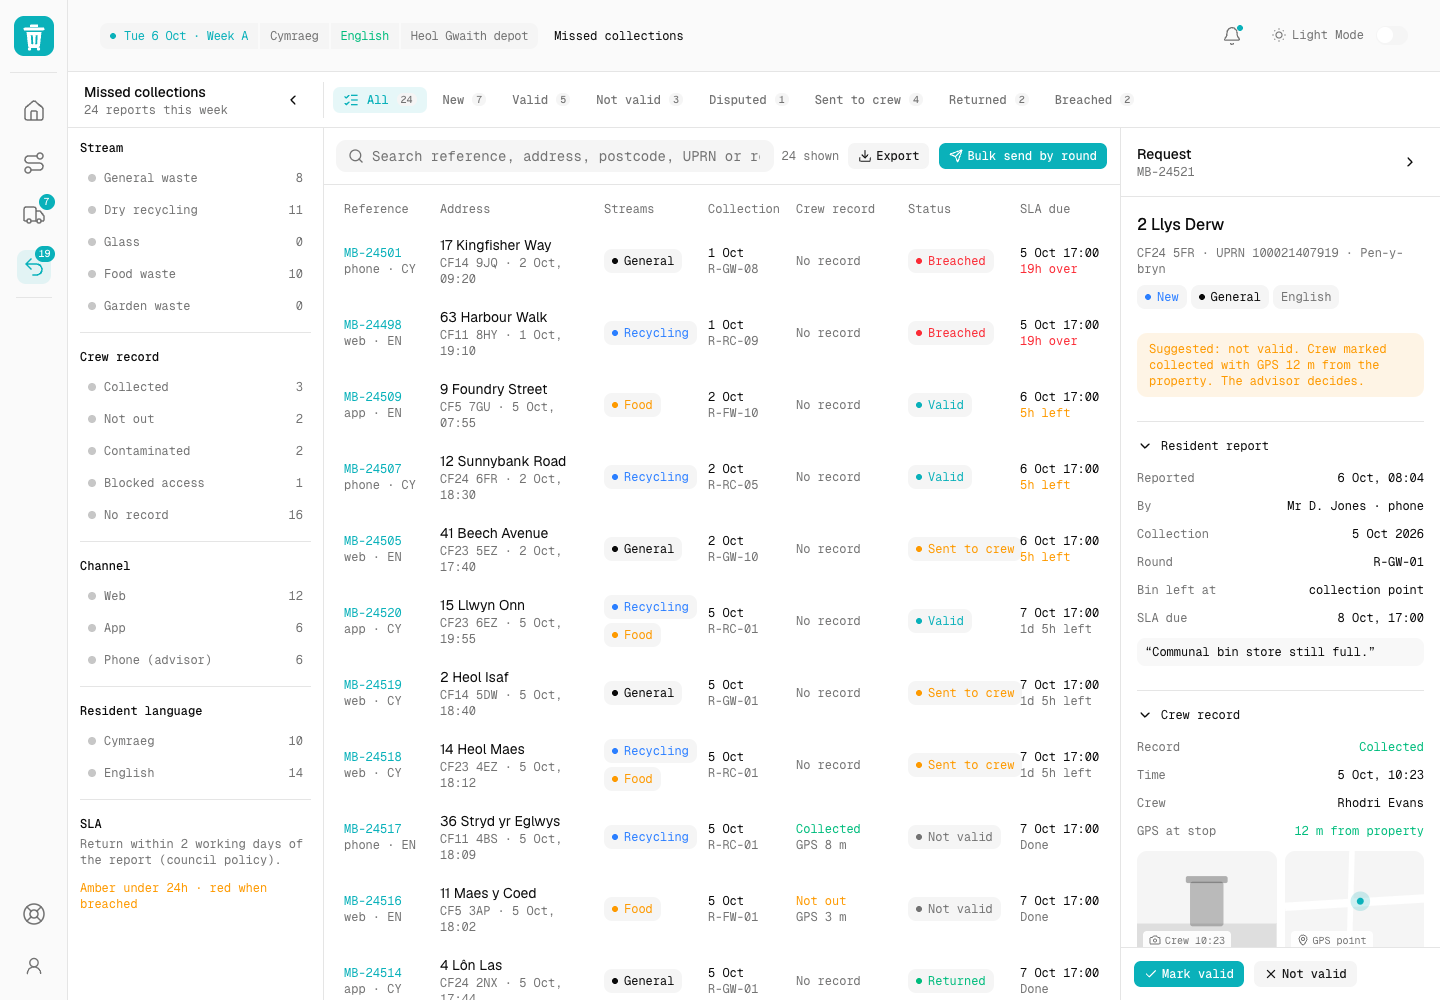1440x1000 pixels.
Task: Open the Heol Gwaith depot selector
Action: point(469,36)
